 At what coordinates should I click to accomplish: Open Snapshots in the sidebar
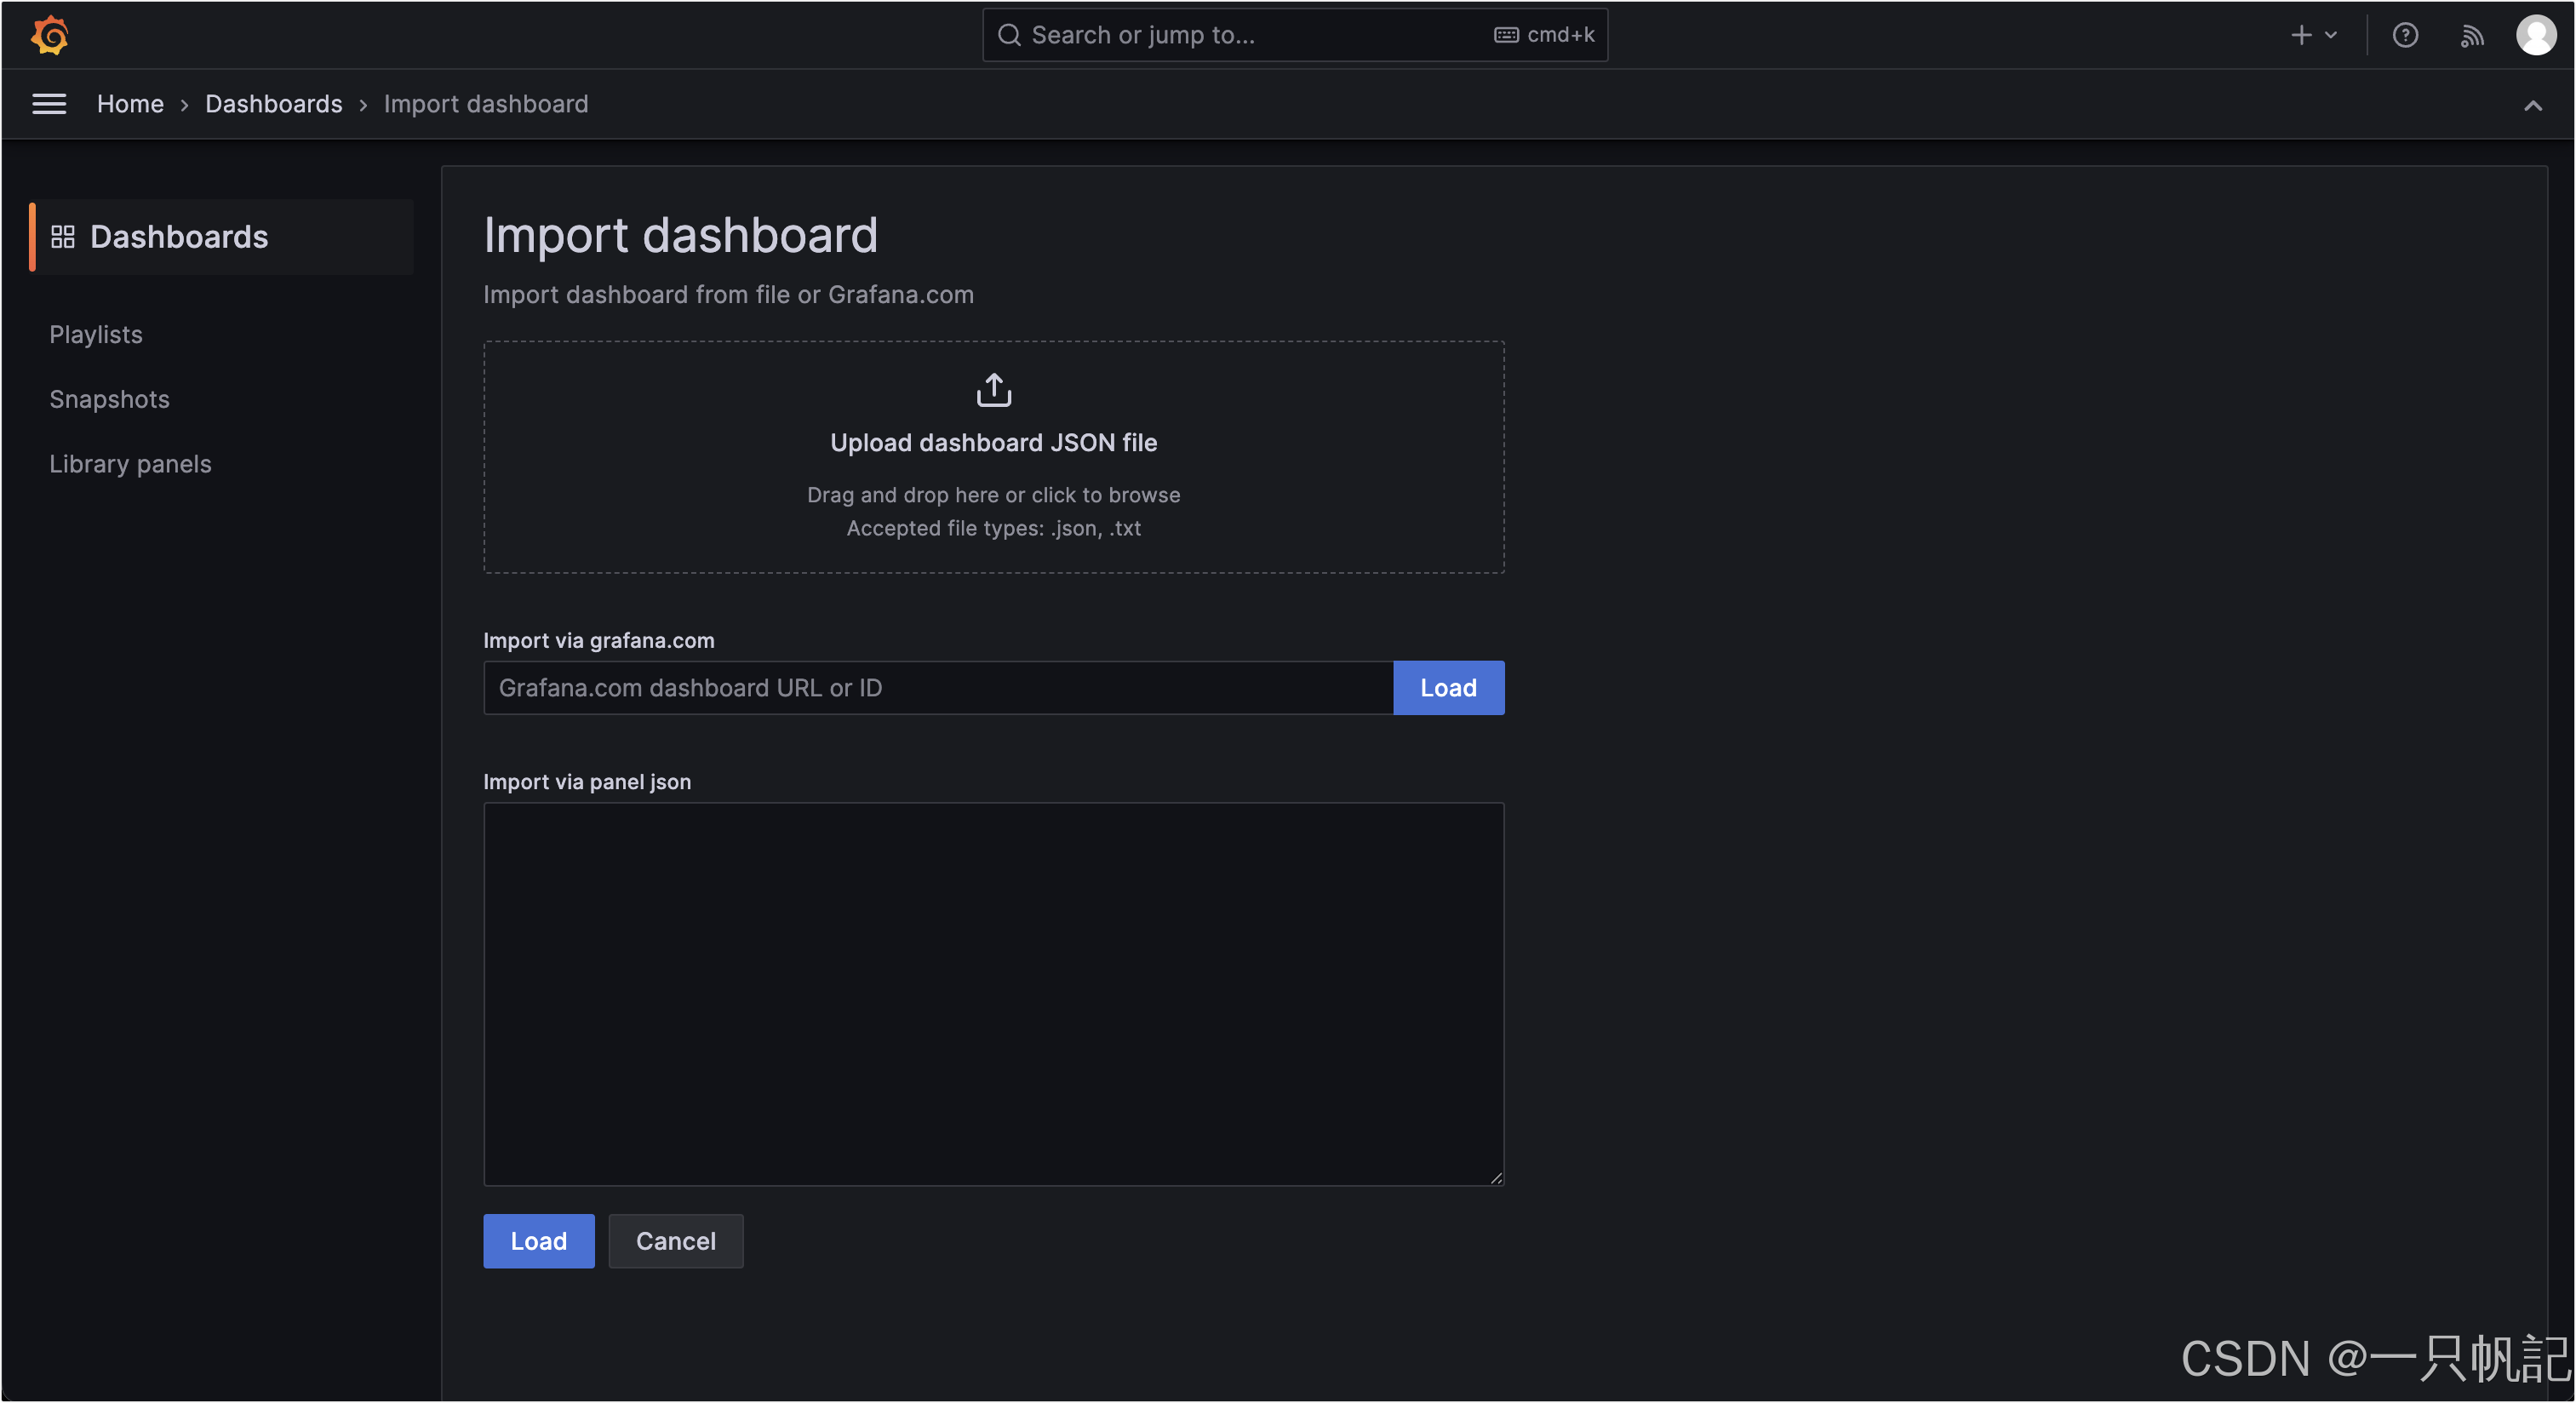[109, 399]
